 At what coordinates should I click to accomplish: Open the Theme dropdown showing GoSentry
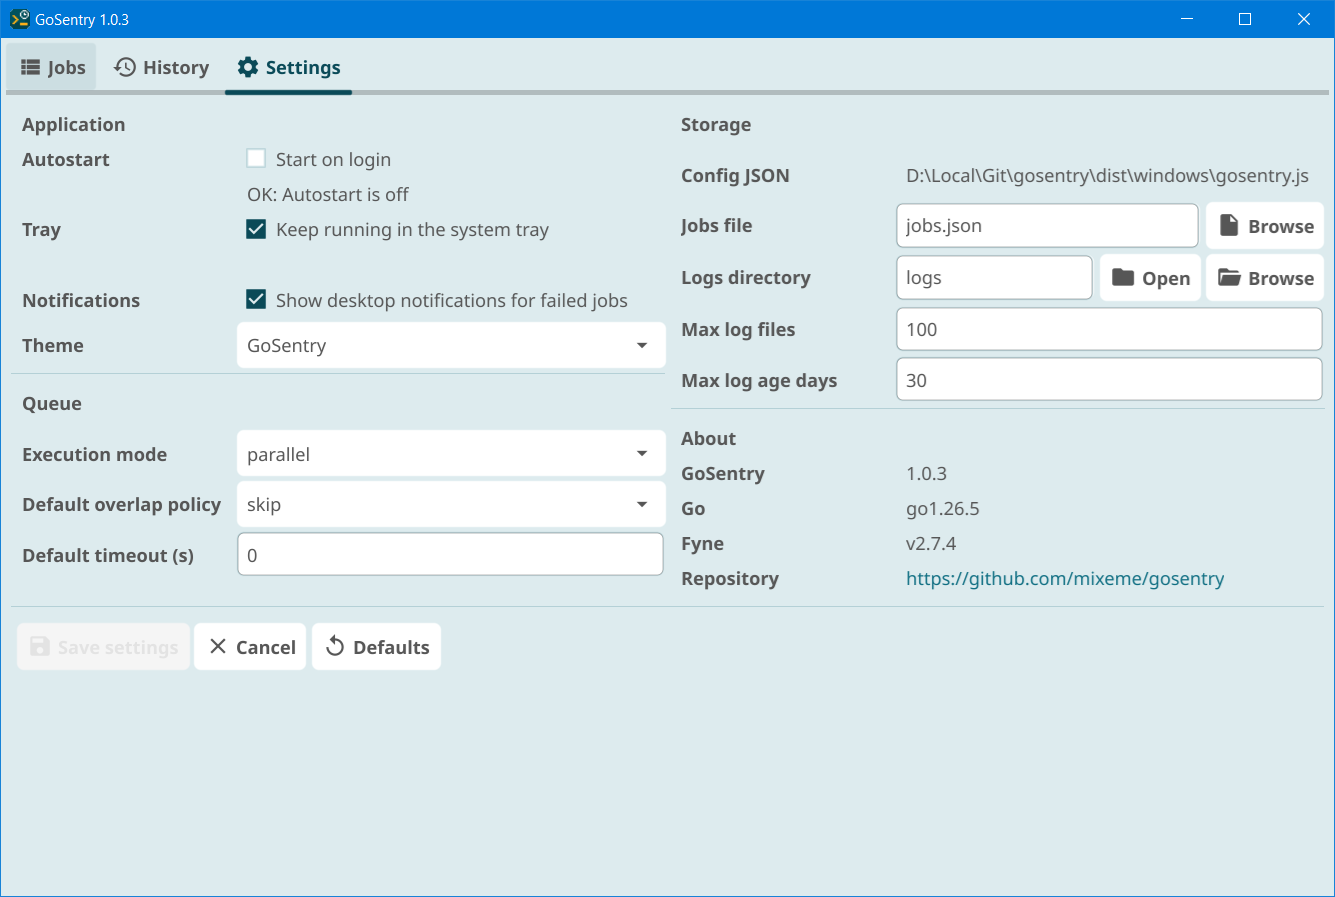[451, 346]
